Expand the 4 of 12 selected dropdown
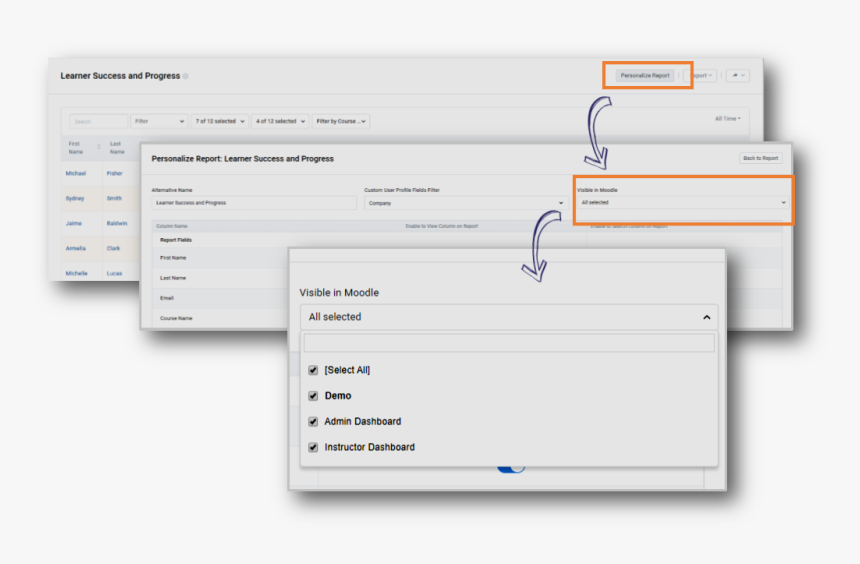 [x=279, y=121]
